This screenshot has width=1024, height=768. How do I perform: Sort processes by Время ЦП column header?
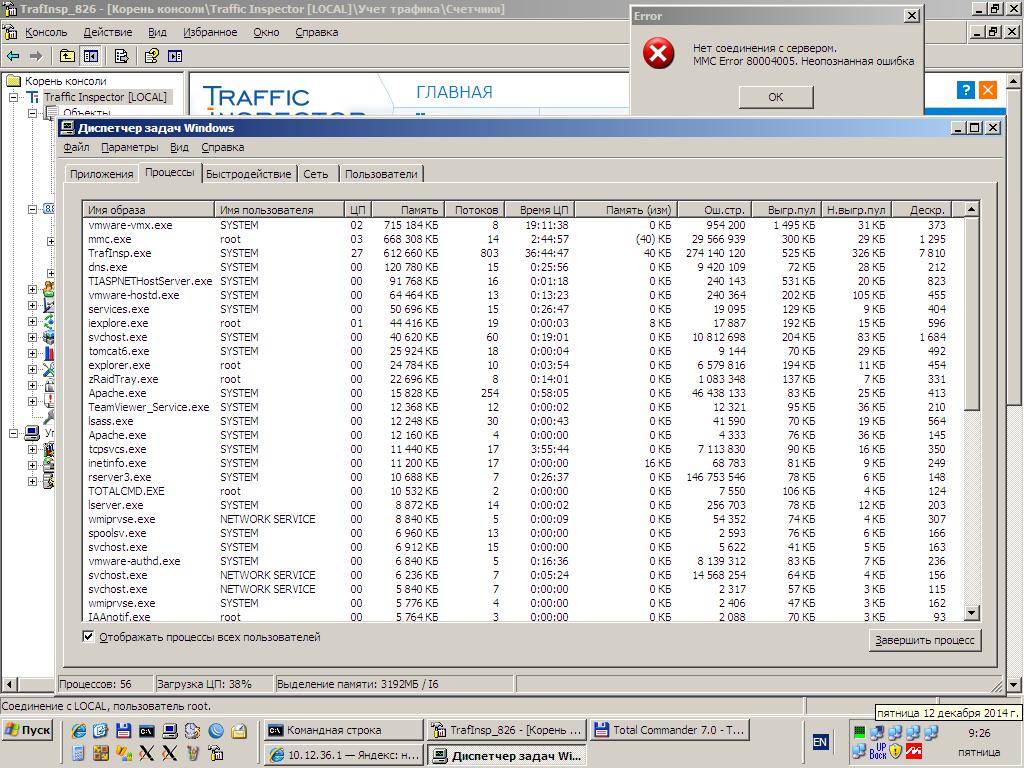539,210
